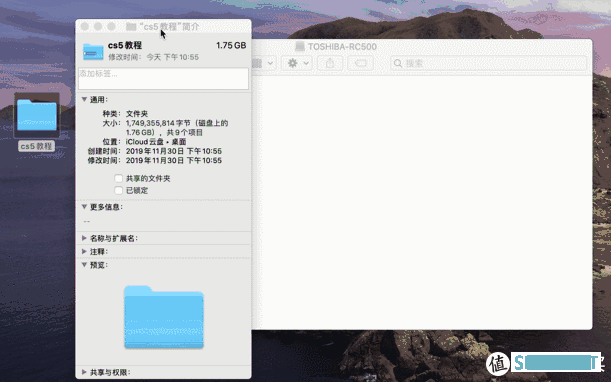Select the cs5 教程 folder on the desktop
The image size is (611, 382).
pyautogui.click(x=37, y=115)
